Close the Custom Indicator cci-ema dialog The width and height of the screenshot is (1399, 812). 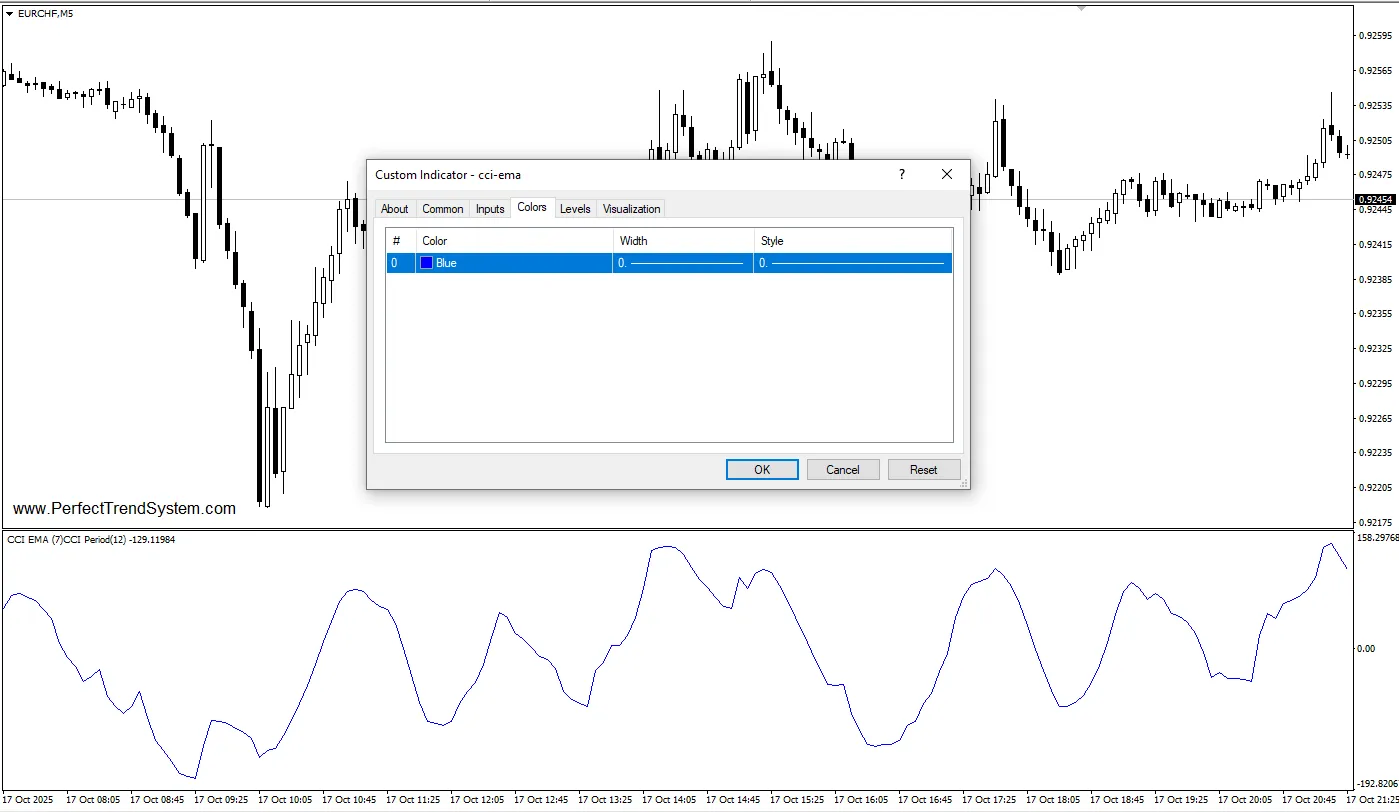pyautogui.click(x=947, y=174)
